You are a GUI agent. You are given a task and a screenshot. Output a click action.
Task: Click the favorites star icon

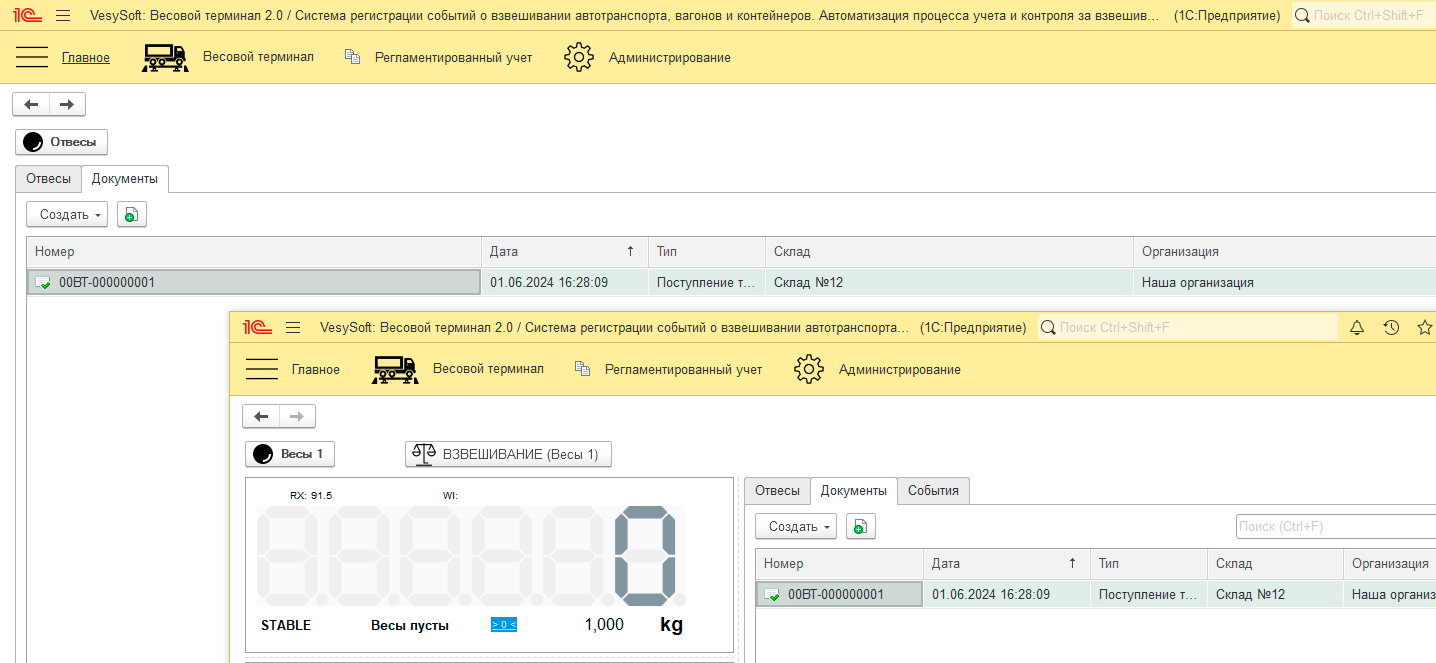pyautogui.click(x=1424, y=327)
